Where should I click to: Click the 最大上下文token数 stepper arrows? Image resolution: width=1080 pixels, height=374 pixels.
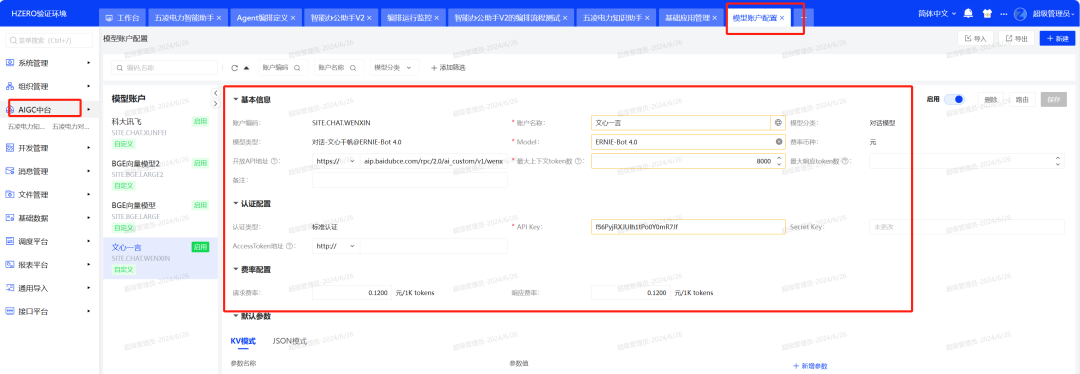pyautogui.click(x=779, y=161)
